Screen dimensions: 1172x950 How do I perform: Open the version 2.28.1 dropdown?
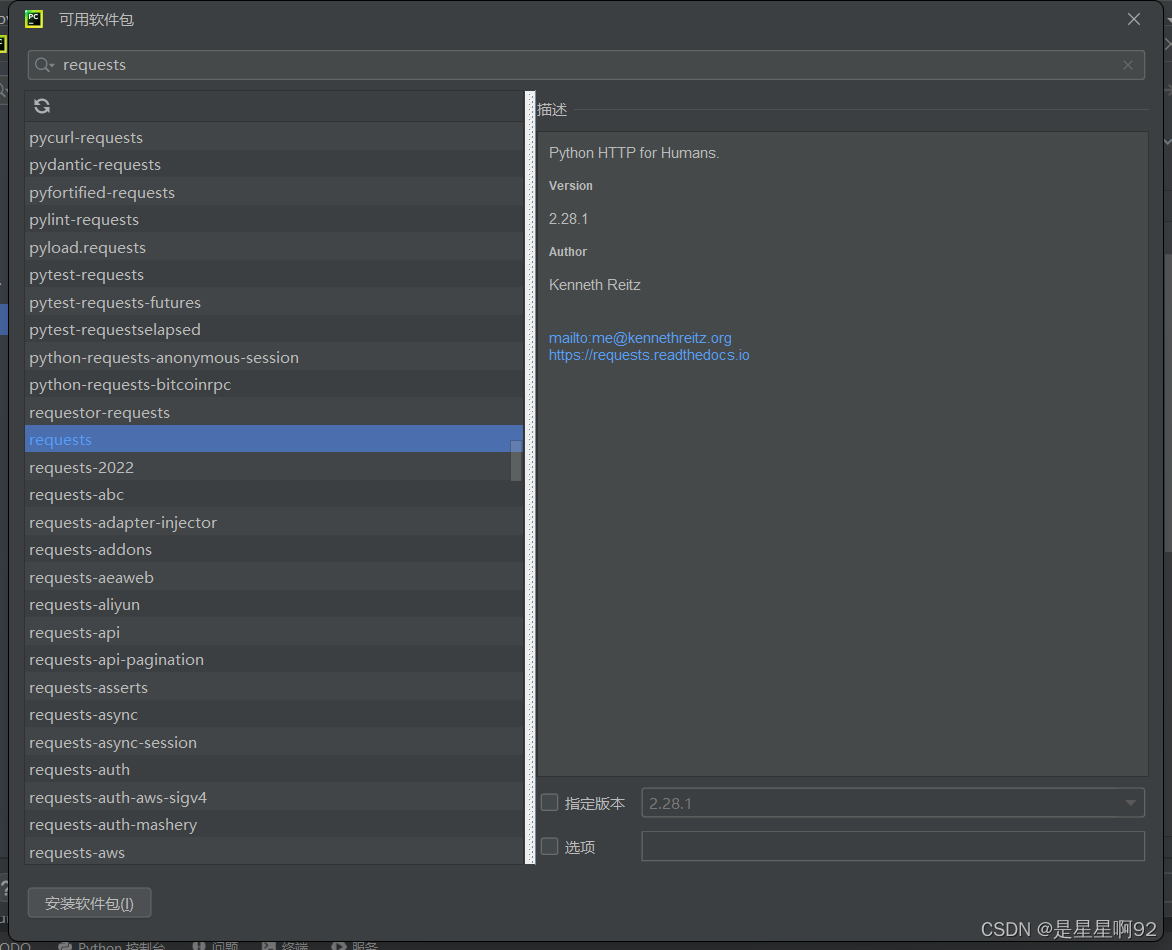click(892, 803)
